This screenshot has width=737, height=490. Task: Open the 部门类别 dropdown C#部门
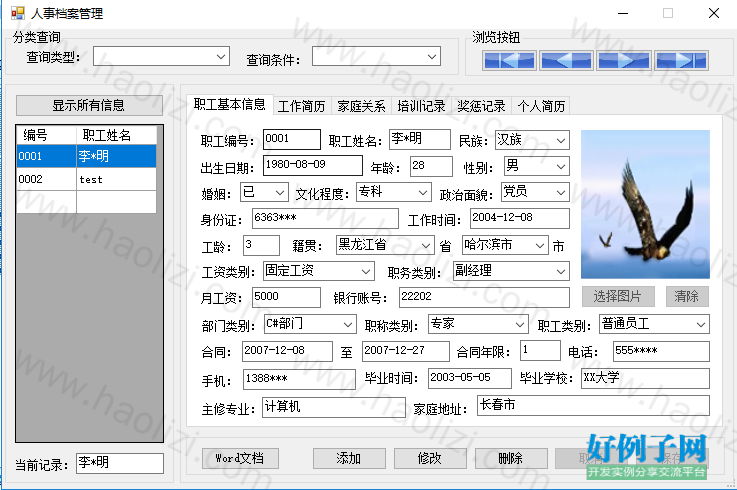(309, 324)
